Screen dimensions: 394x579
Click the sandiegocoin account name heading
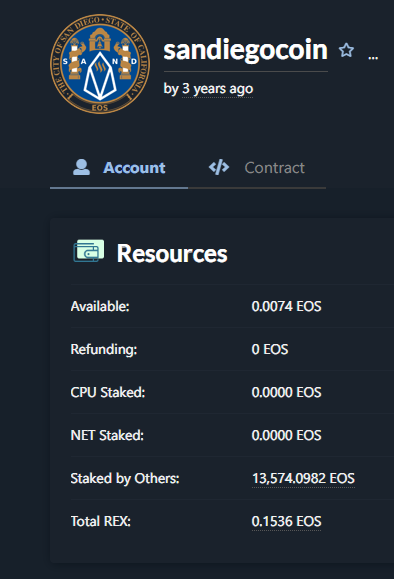[246, 50]
